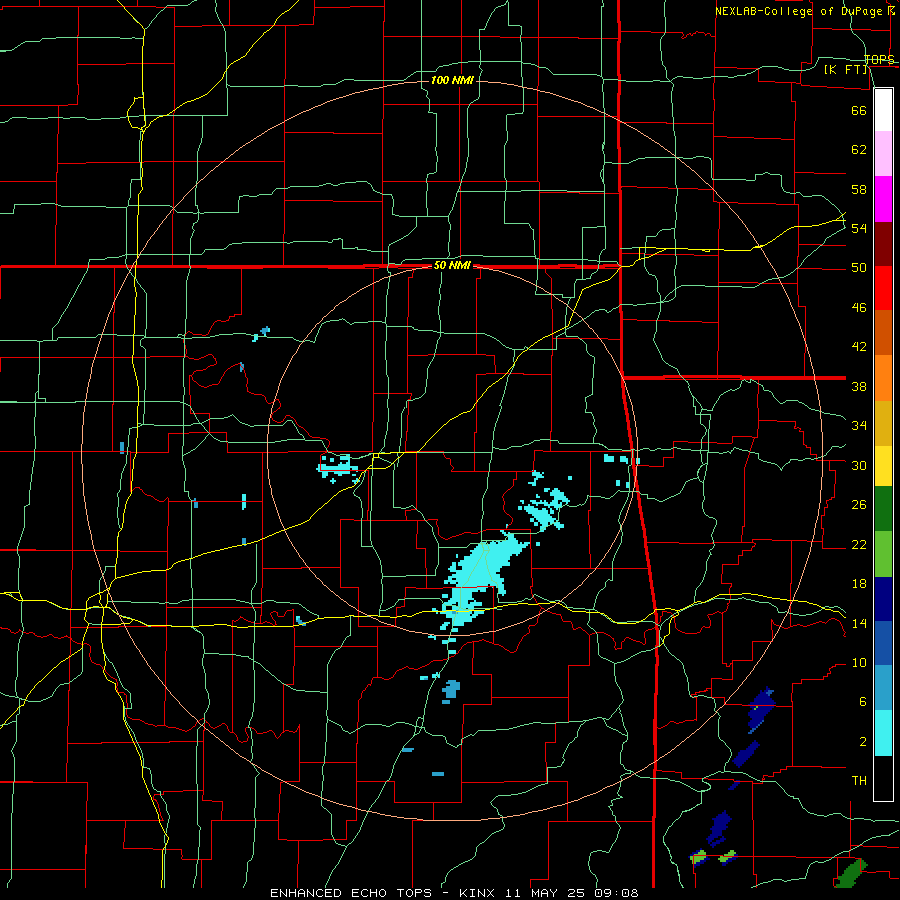The width and height of the screenshot is (900, 900).
Task: Click the gold swatch between 34 and 38
Action: [883, 423]
